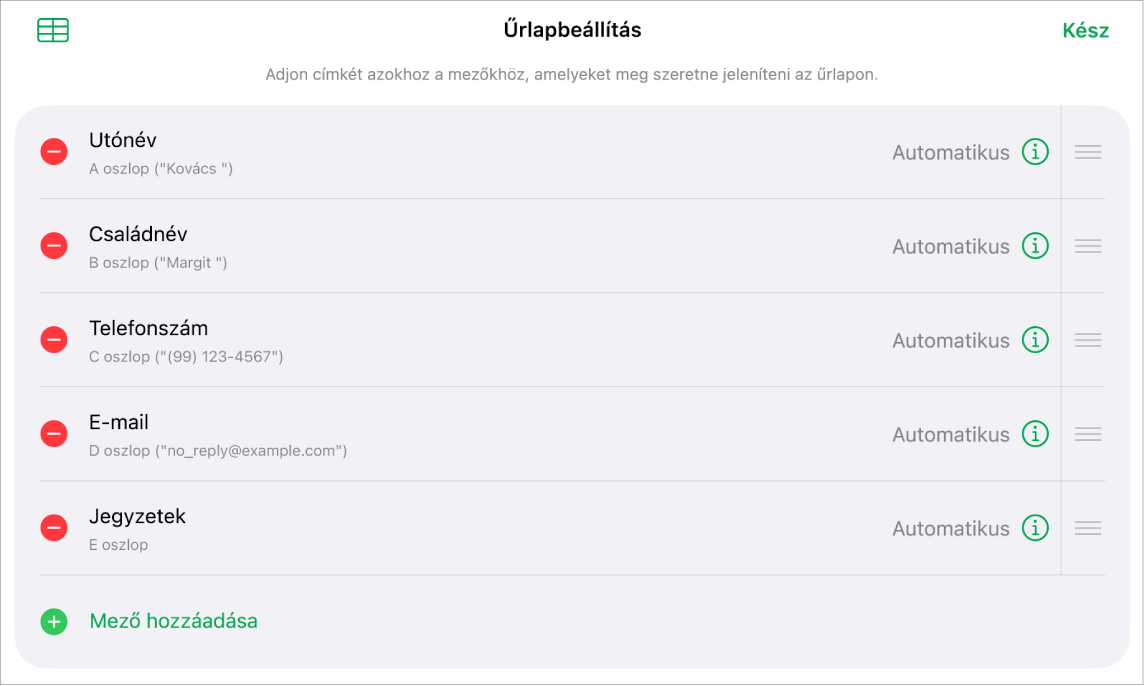The width and height of the screenshot is (1146, 686).
Task: Show info for Jegyzetek field
Action: pos(1035,527)
